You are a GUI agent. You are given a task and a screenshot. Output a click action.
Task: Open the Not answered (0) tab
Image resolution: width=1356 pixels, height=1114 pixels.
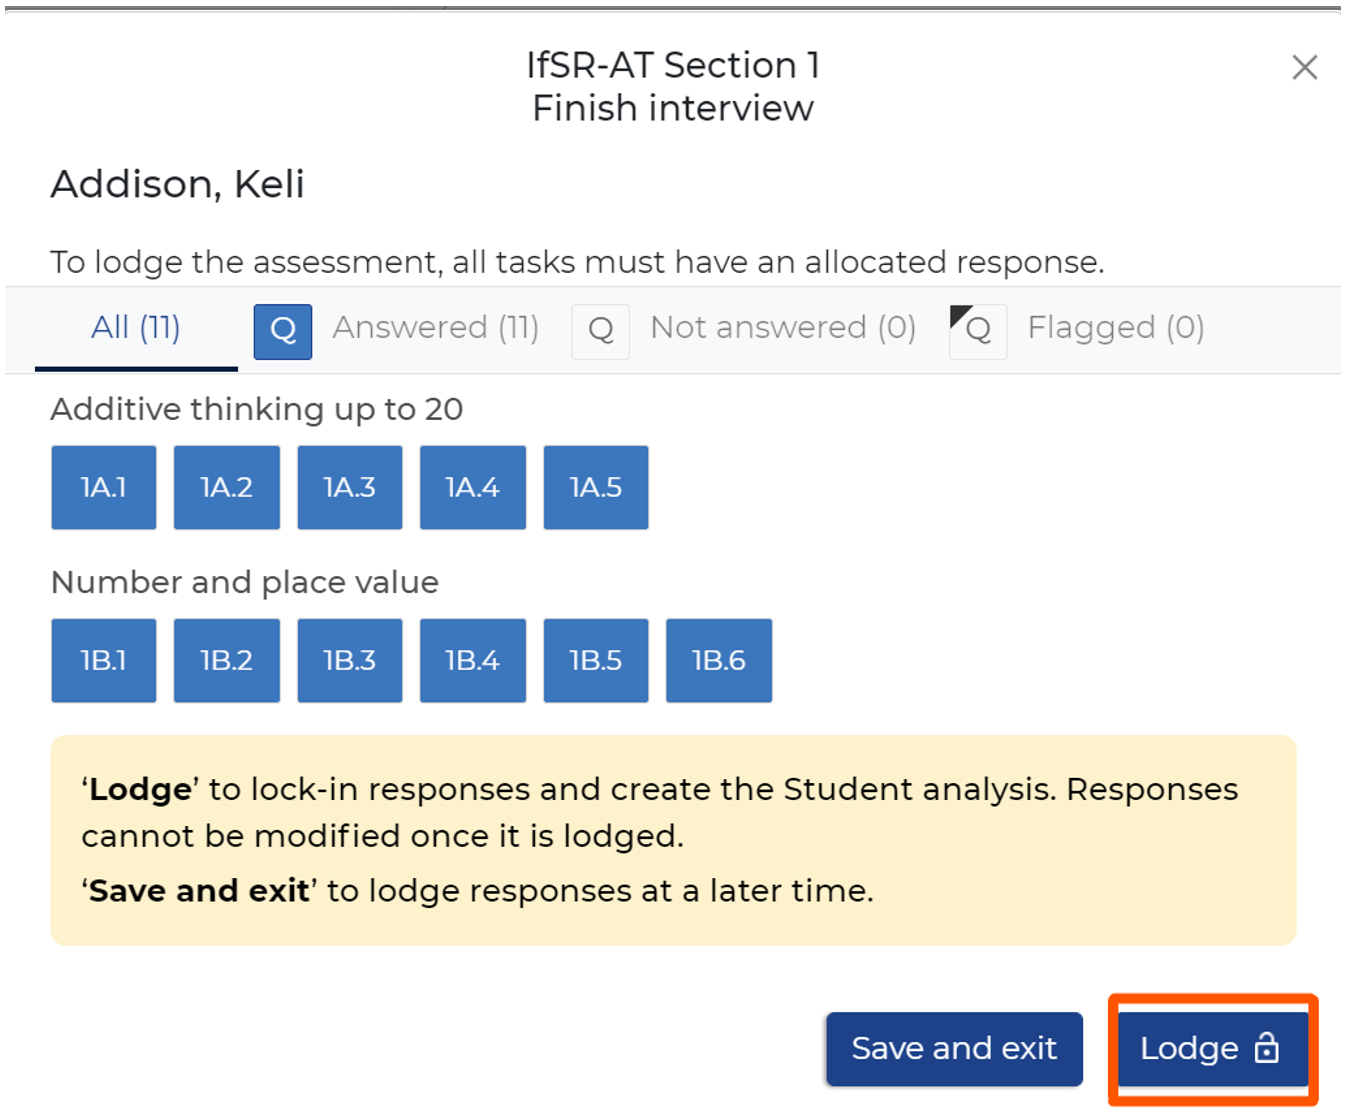tap(782, 328)
